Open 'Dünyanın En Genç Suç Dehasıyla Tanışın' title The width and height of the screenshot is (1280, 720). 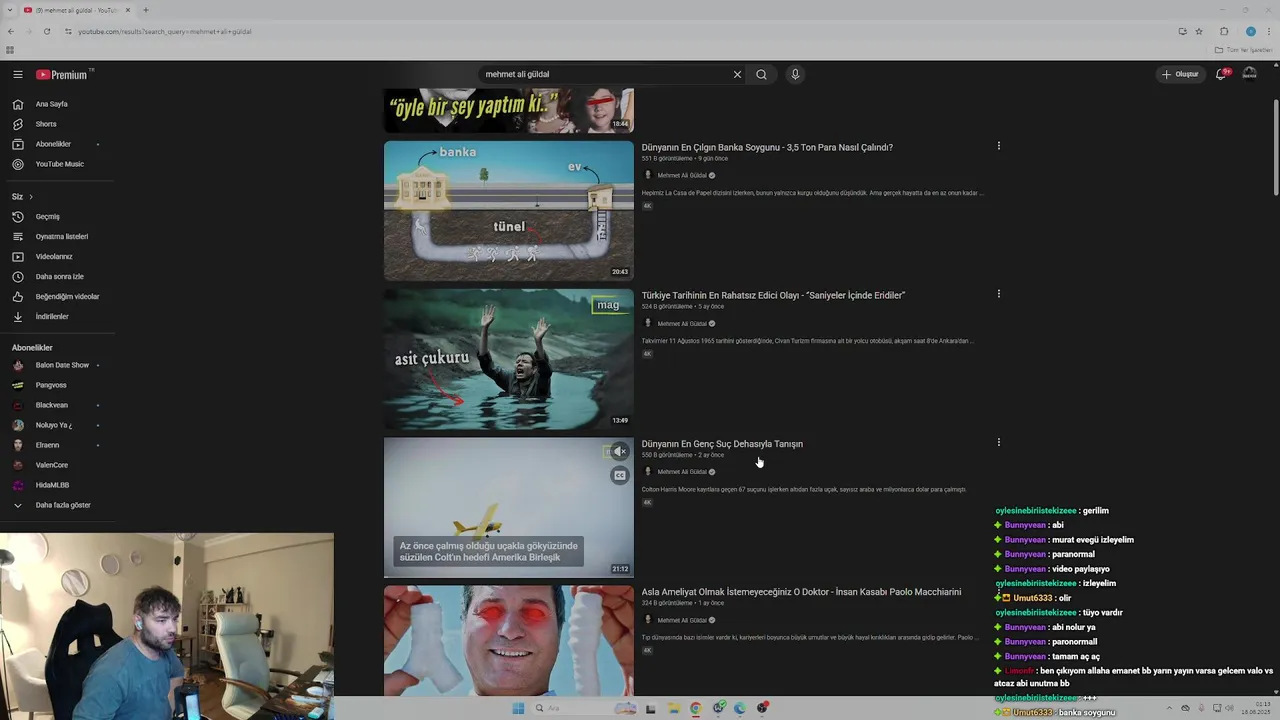(x=722, y=444)
